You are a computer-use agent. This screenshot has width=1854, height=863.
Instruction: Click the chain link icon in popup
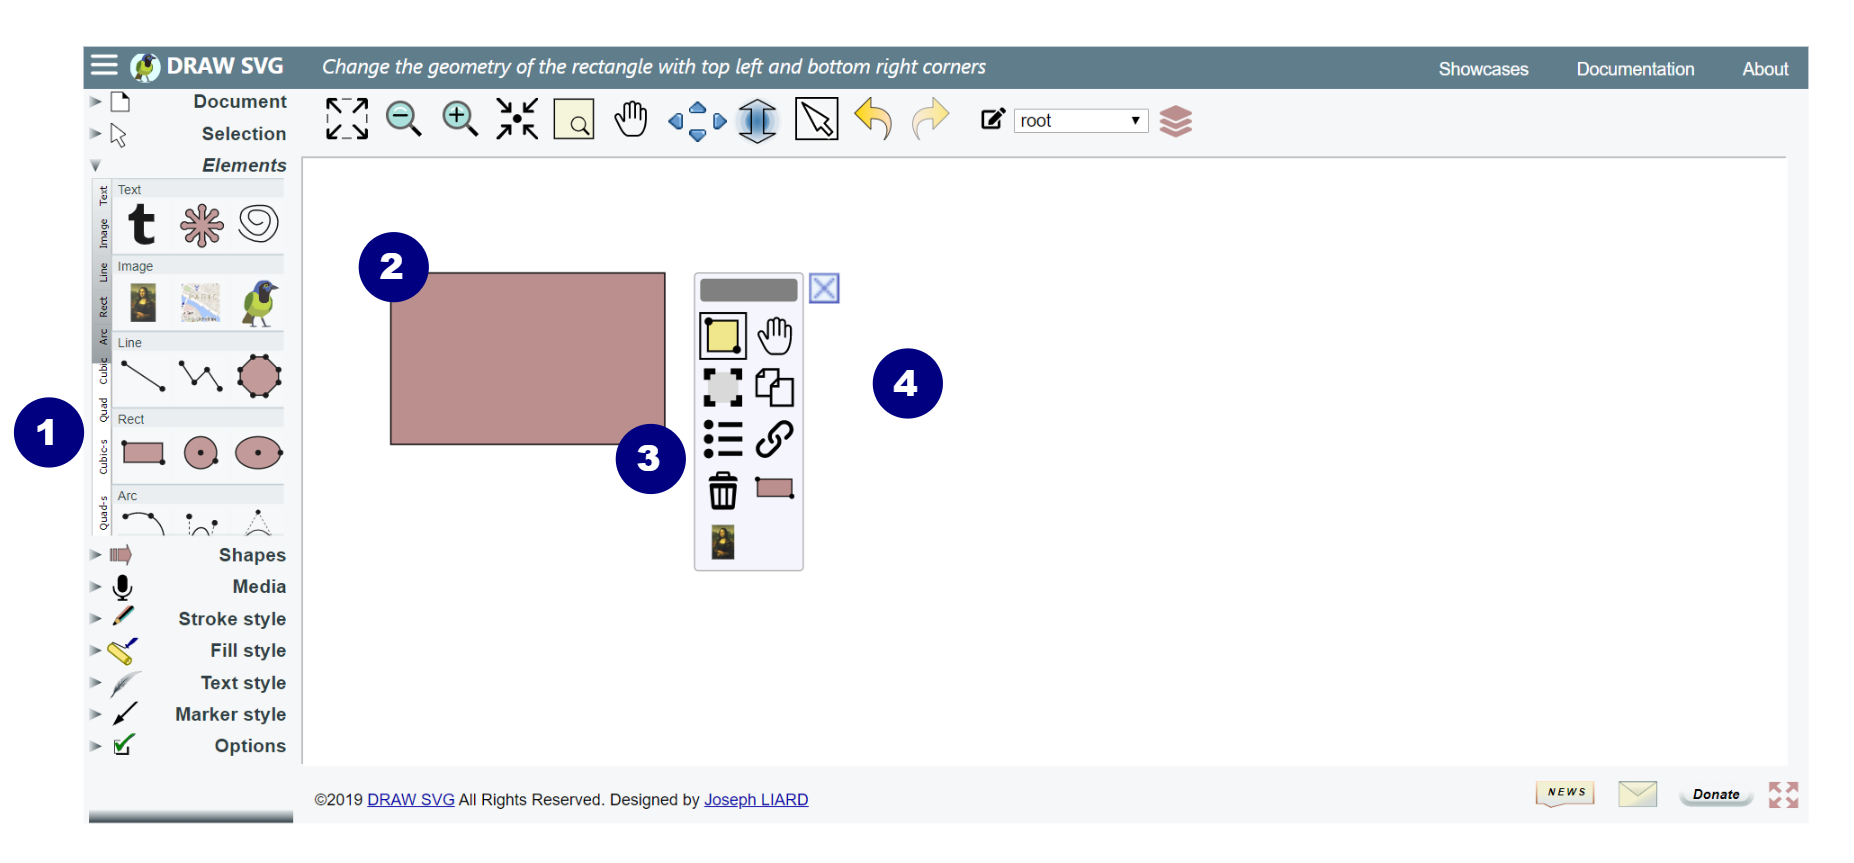[x=775, y=439]
